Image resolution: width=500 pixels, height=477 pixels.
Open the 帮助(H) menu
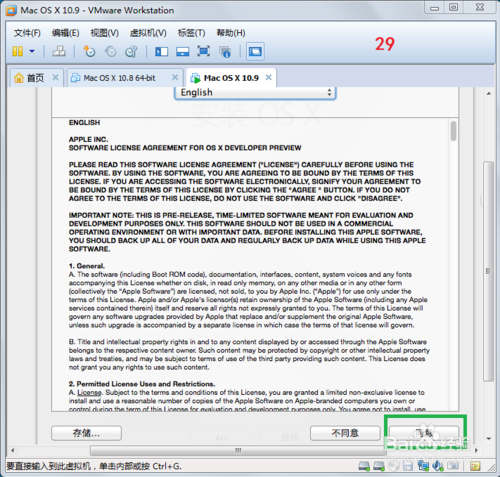(231, 33)
